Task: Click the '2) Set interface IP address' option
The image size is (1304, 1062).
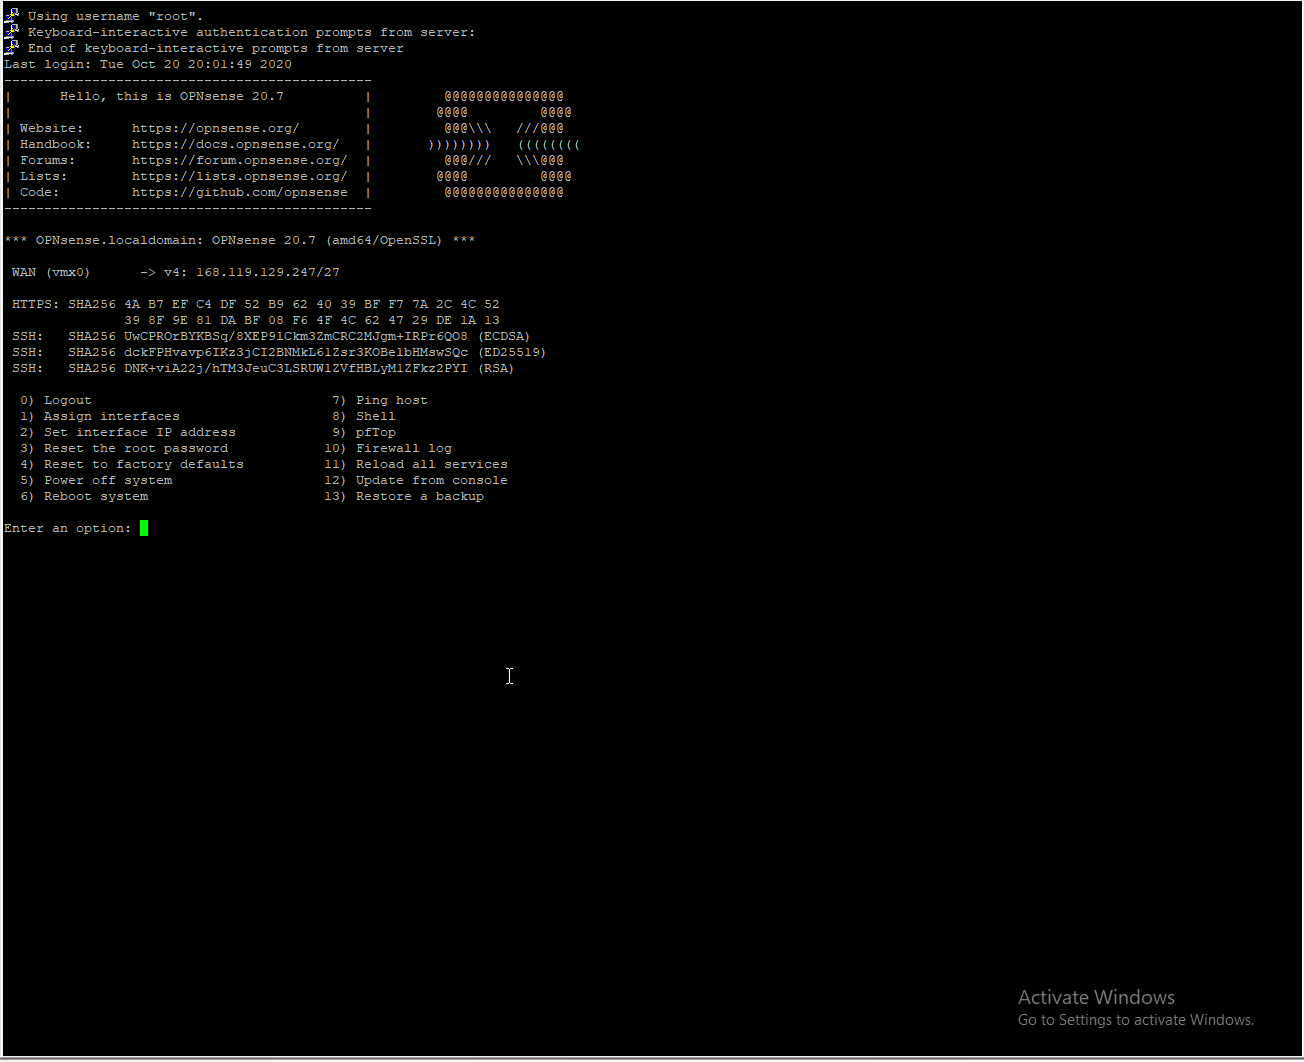Action: point(128,432)
